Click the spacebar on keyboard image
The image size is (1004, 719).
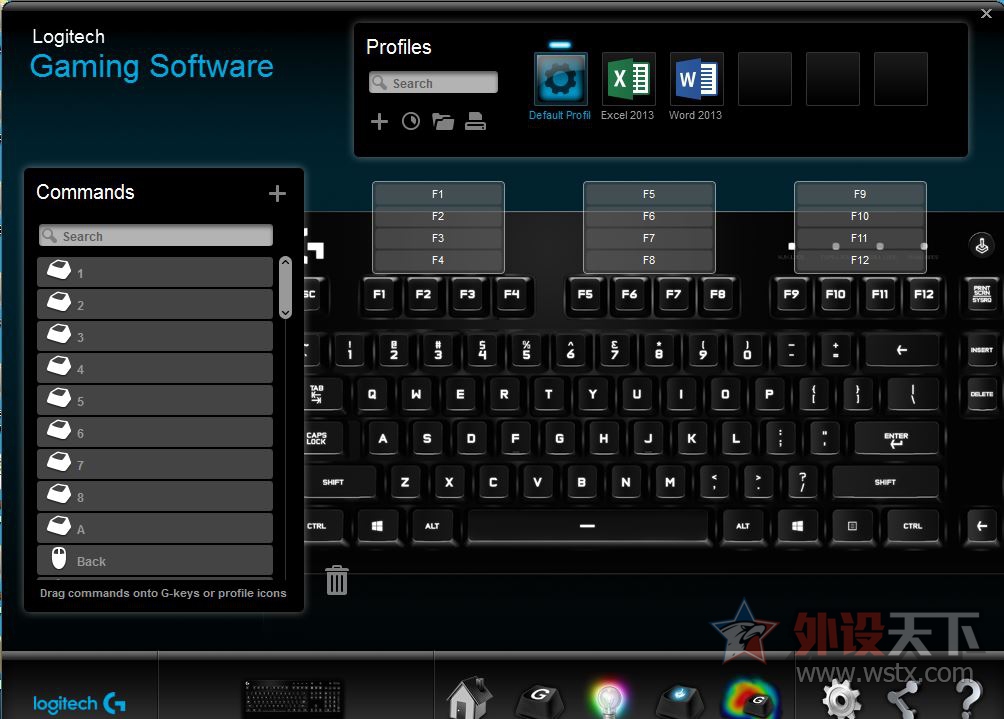588,526
